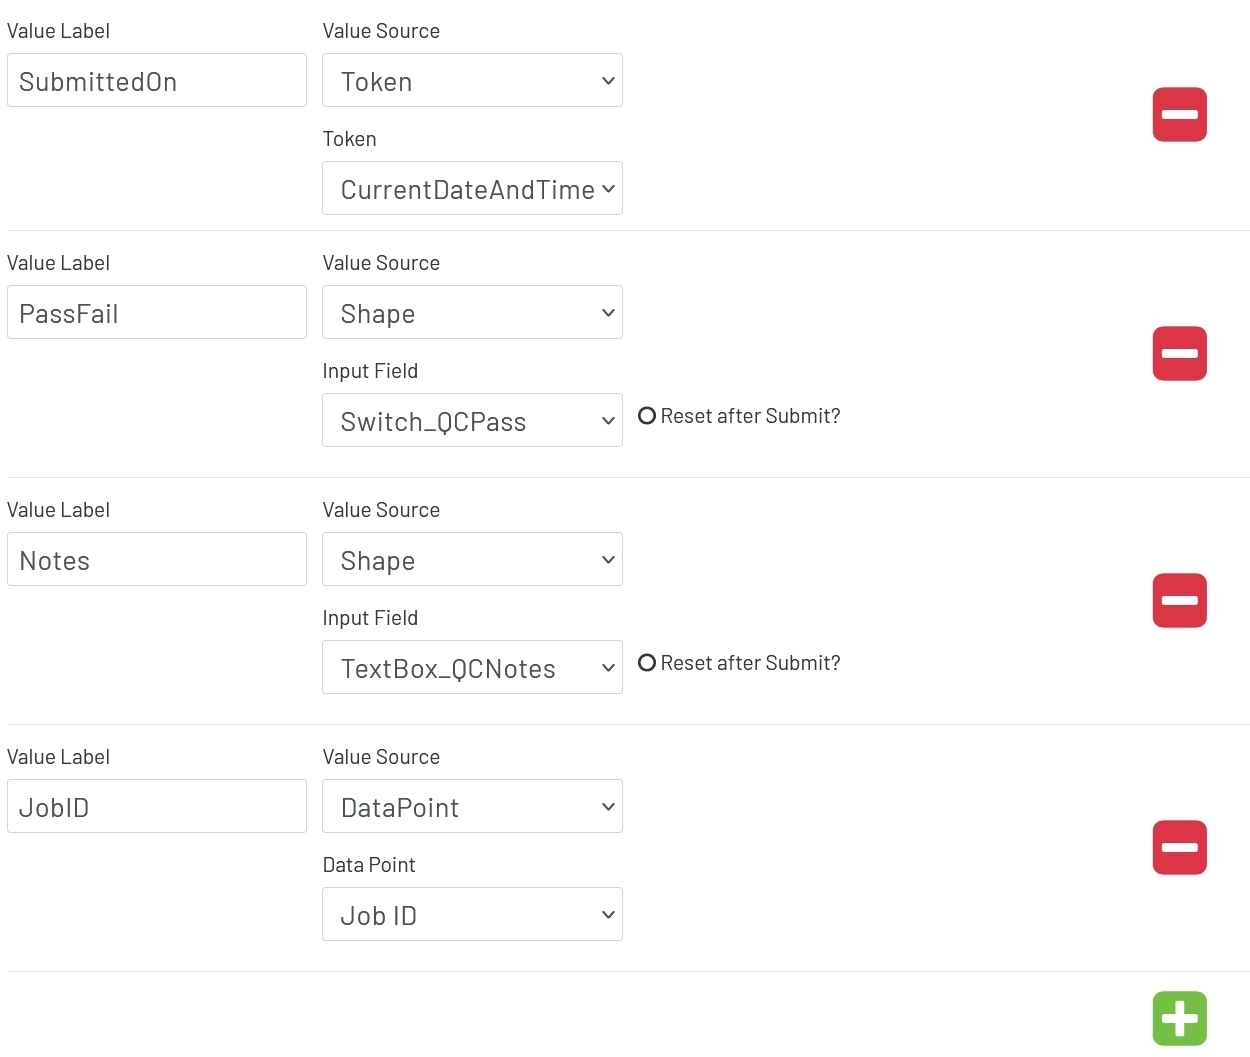Image resolution: width=1250 pixels, height=1057 pixels.
Task: Expand the TextBox_QCNotes input field selector
Action: (x=472, y=667)
